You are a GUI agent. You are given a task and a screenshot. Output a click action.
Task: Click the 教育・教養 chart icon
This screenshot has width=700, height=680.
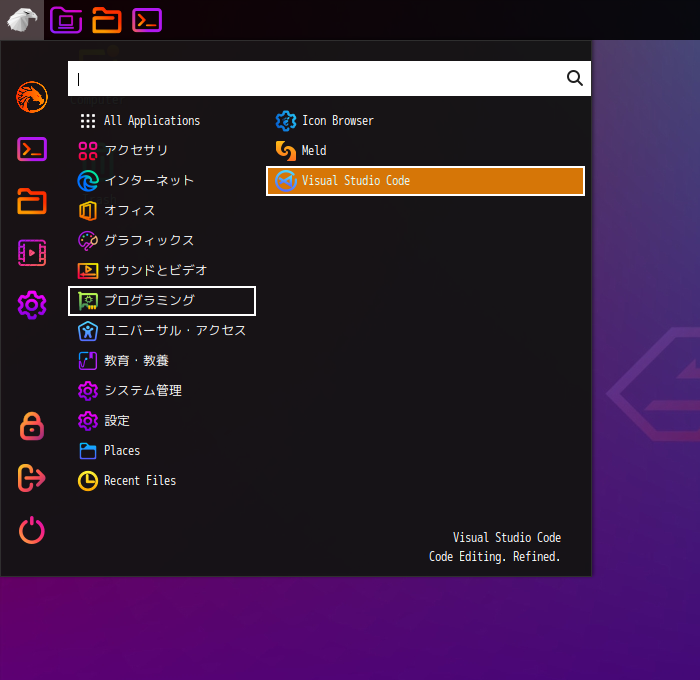pyautogui.click(x=88, y=361)
